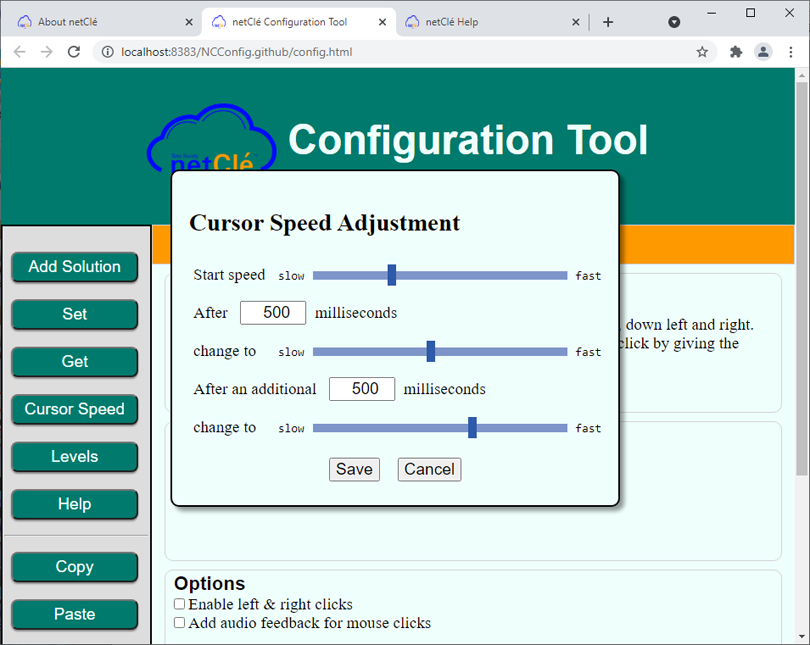Click the Copy sidebar button
Image resolution: width=810 pixels, height=645 pixels.
pyautogui.click(x=74, y=567)
